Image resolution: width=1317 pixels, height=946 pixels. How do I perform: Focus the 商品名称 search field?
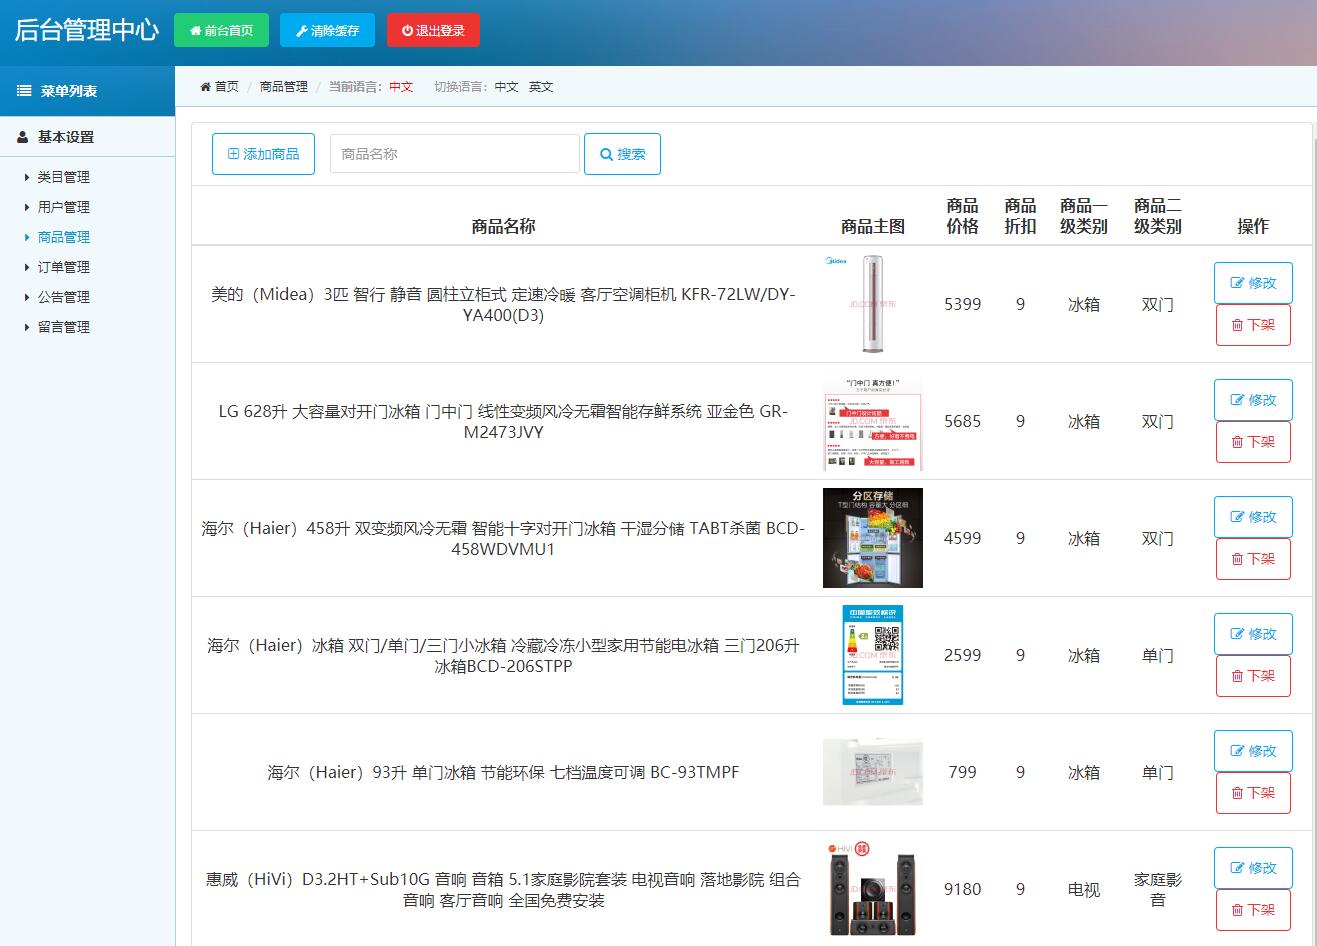click(455, 154)
